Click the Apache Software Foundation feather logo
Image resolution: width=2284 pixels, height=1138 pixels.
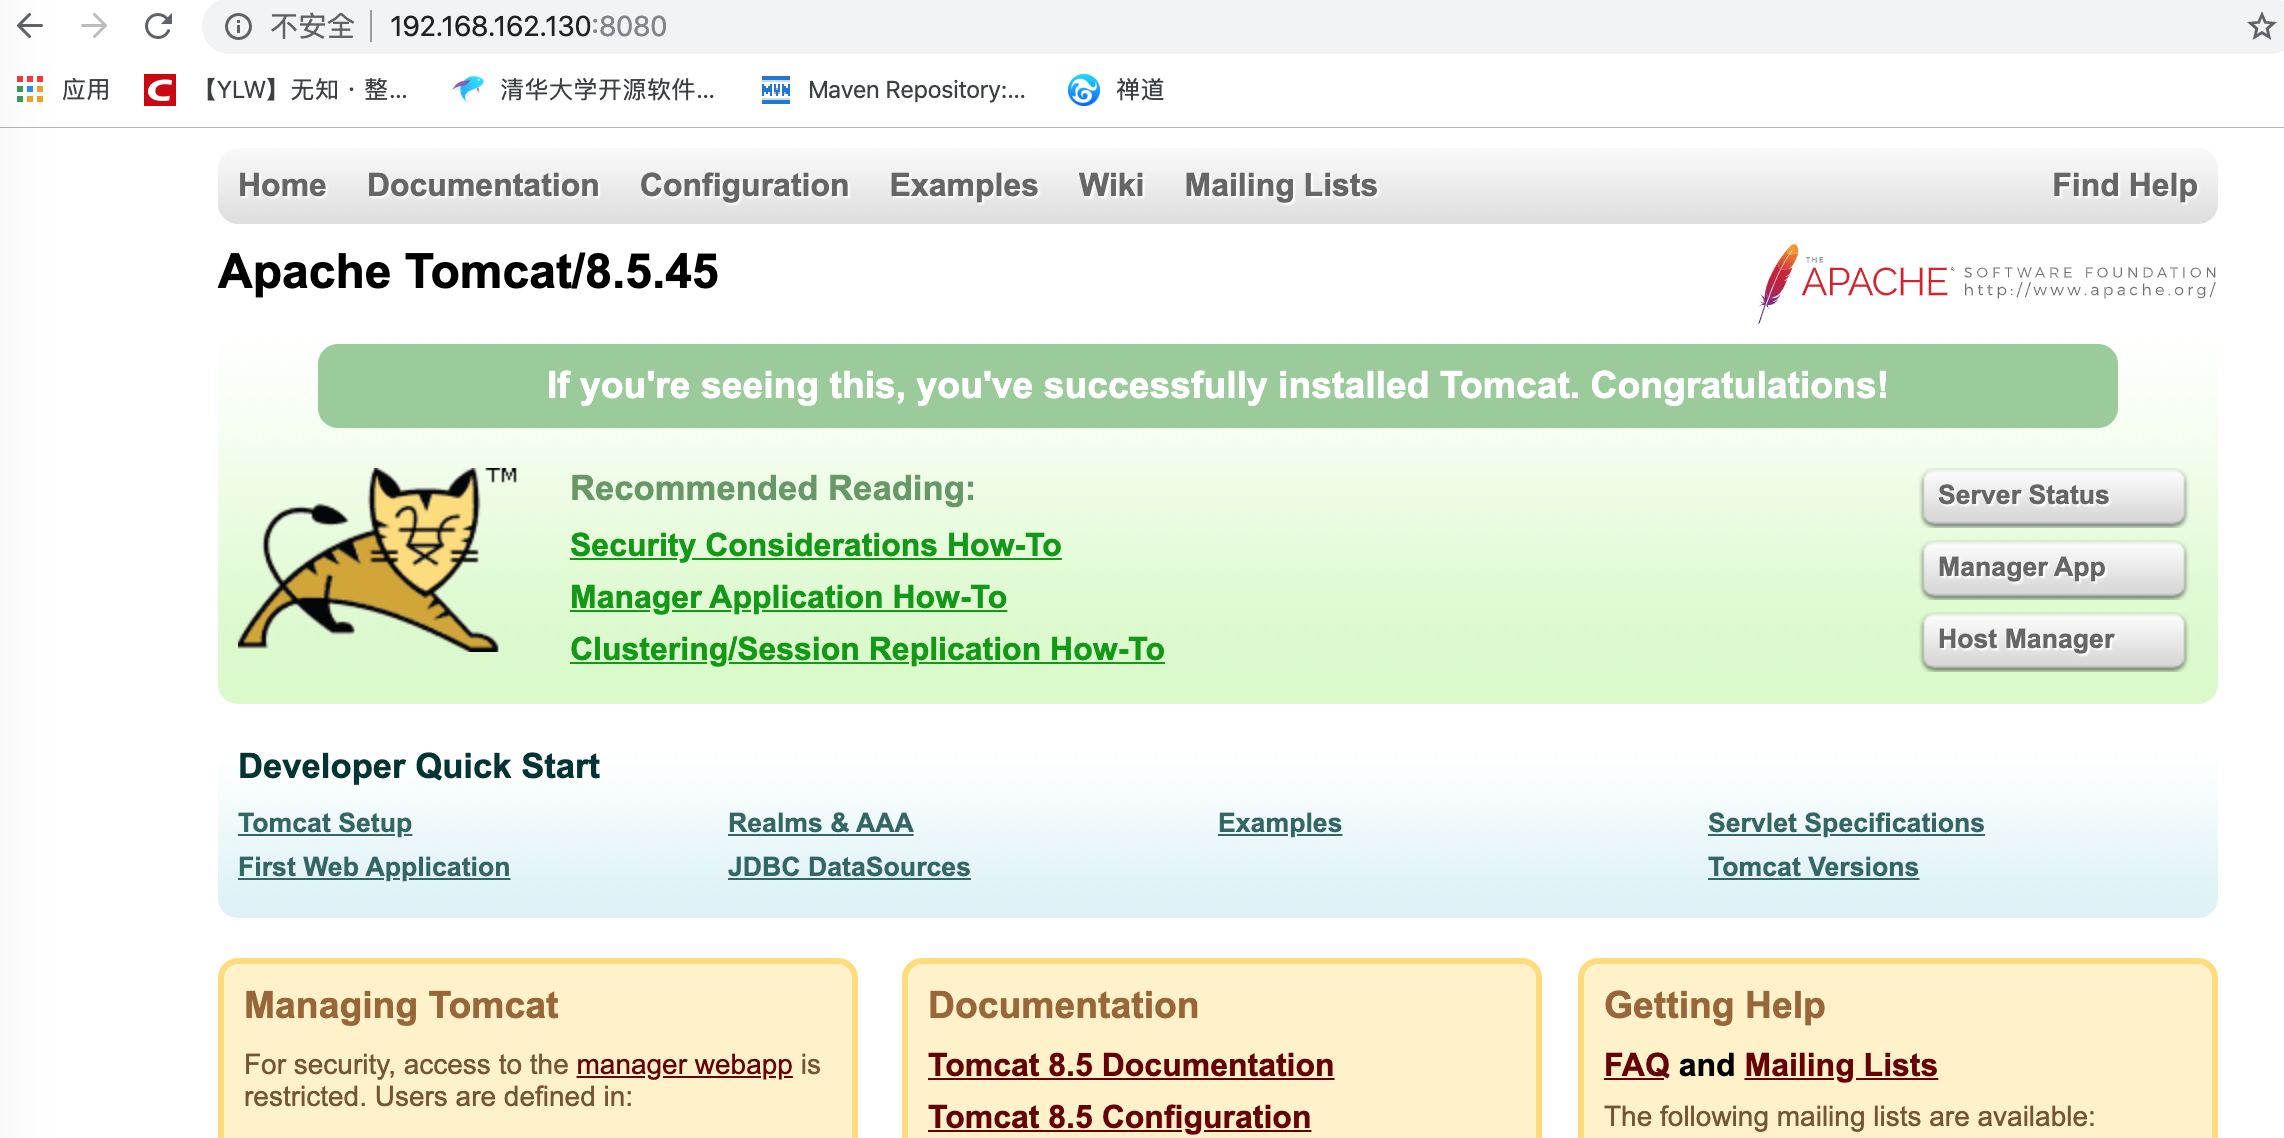click(x=1988, y=282)
